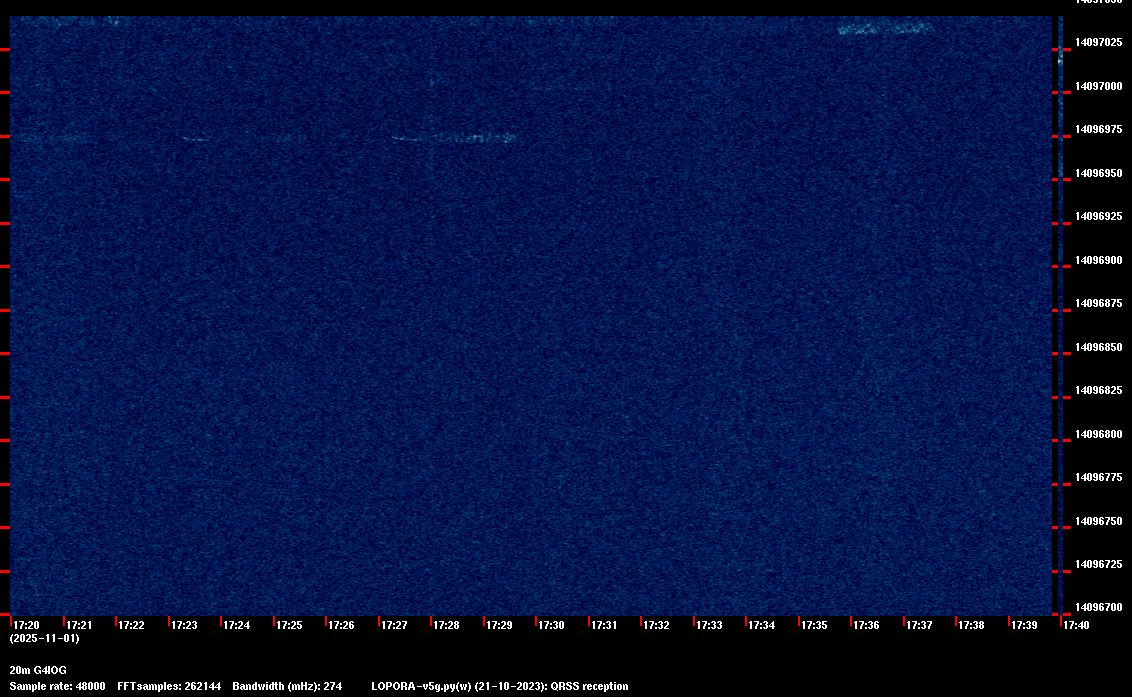The width and height of the screenshot is (1132, 697).
Task: Click the 14096950 frequency label
Action: 1099,173
